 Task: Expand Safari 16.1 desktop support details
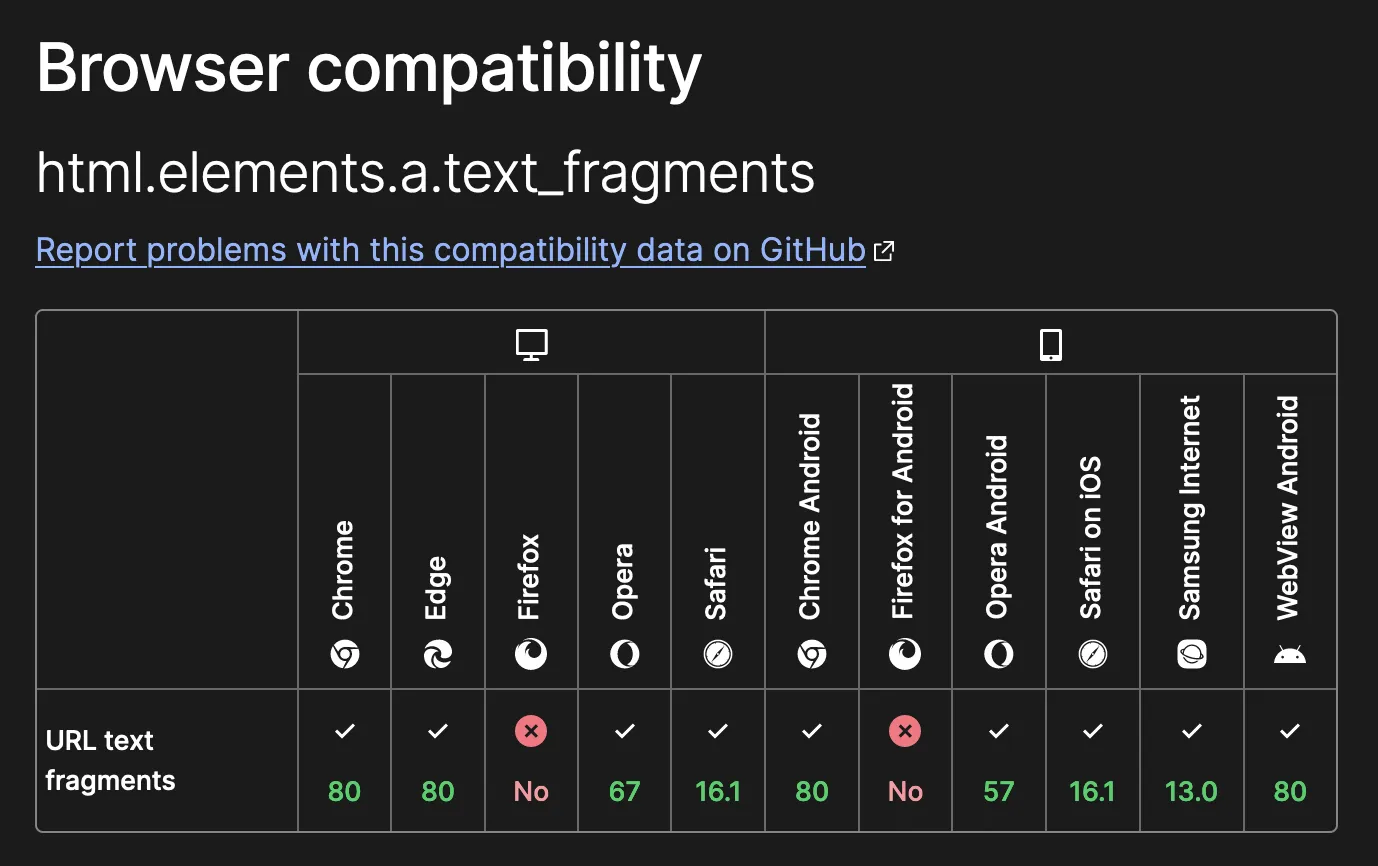pyautogui.click(x=718, y=761)
